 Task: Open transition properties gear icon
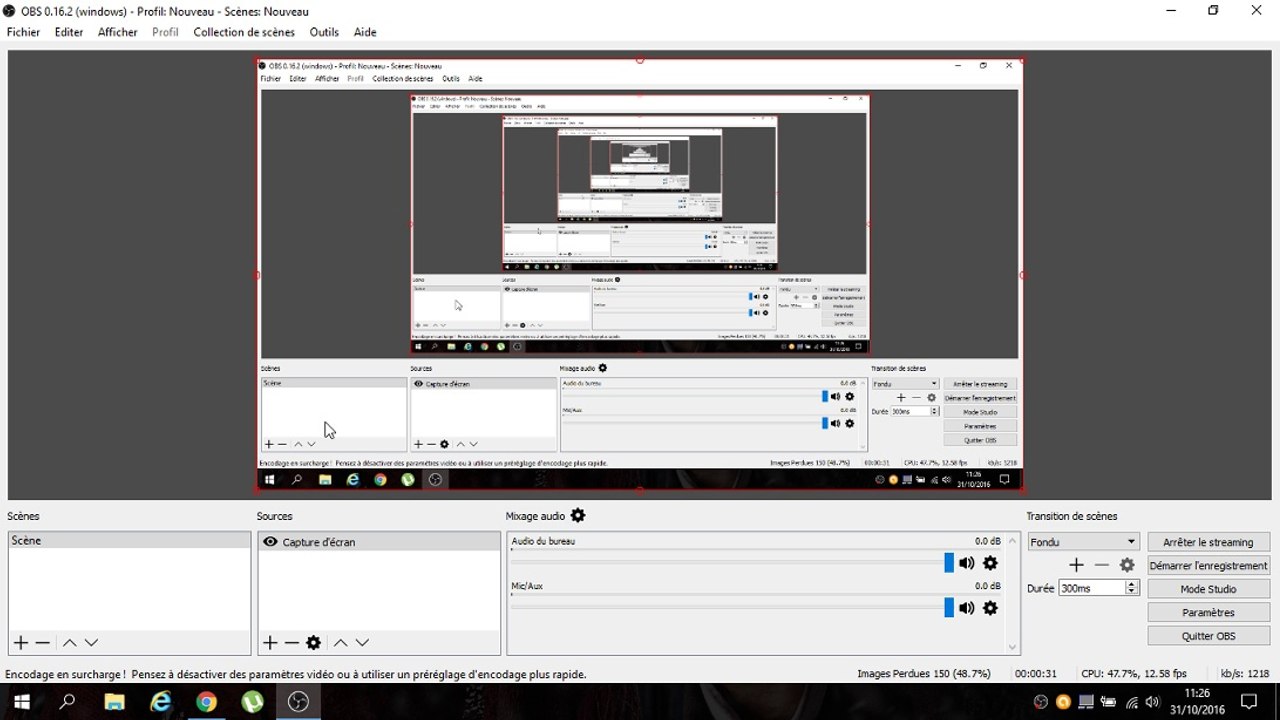click(x=1127, y=565)
